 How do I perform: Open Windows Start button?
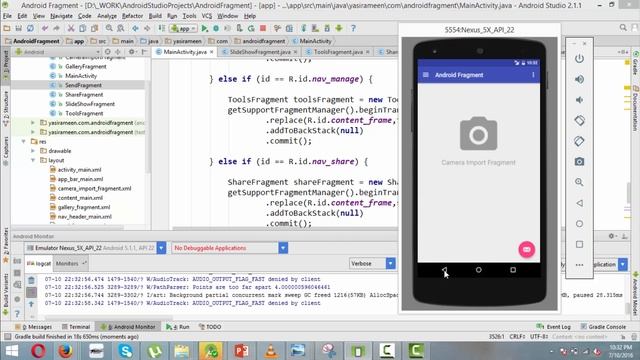coord(12,351)
